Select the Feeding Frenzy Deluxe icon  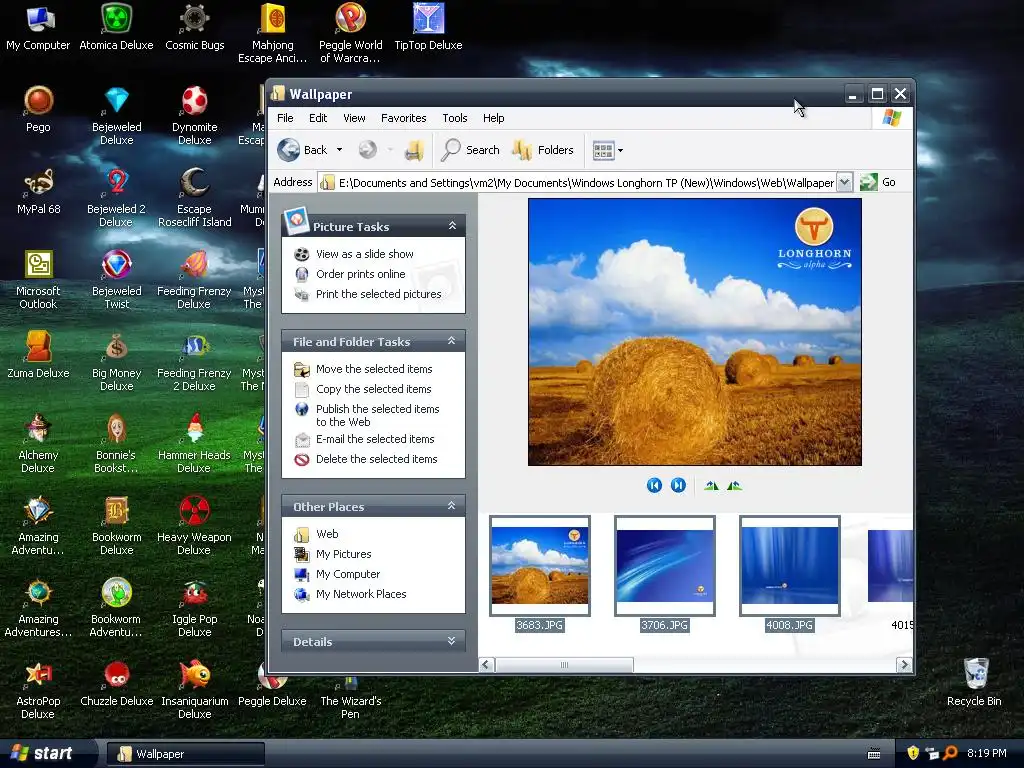coord(194,280)
